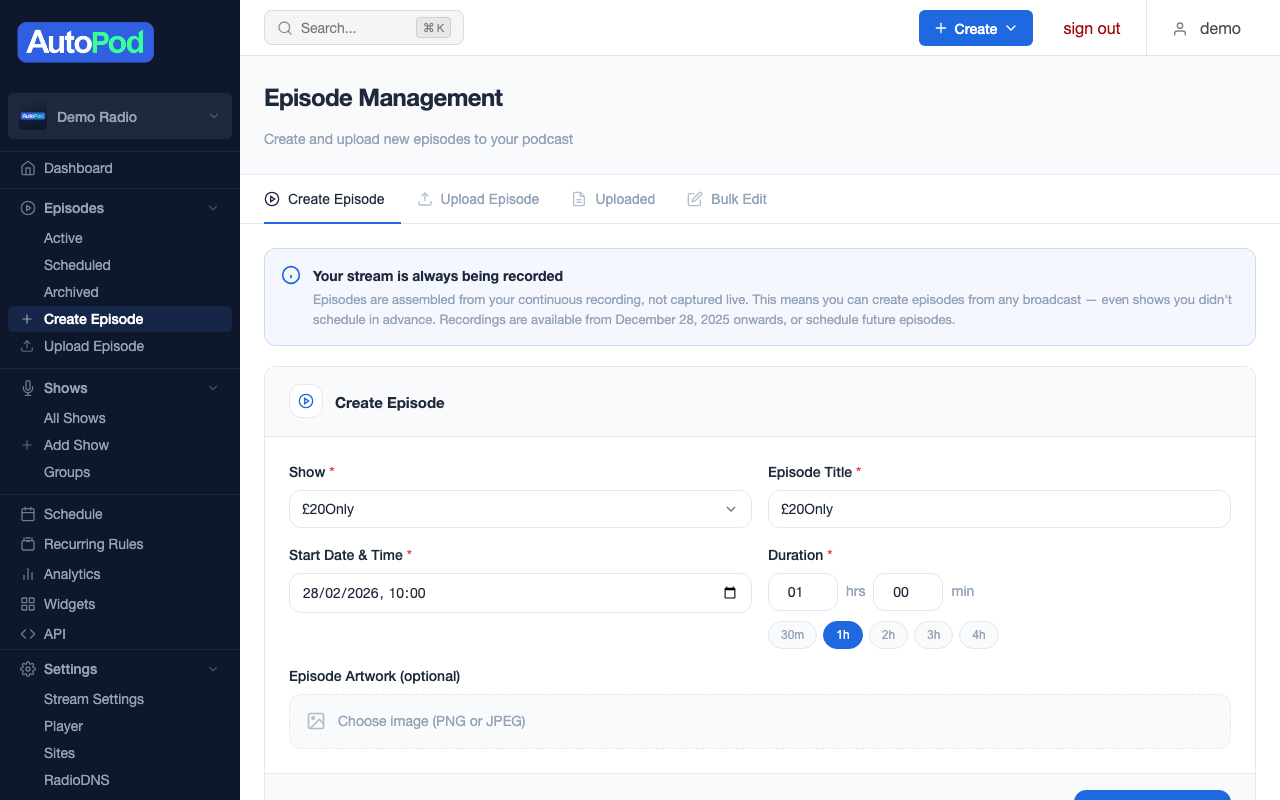Select the Create Episode play icon

(306, 401)
